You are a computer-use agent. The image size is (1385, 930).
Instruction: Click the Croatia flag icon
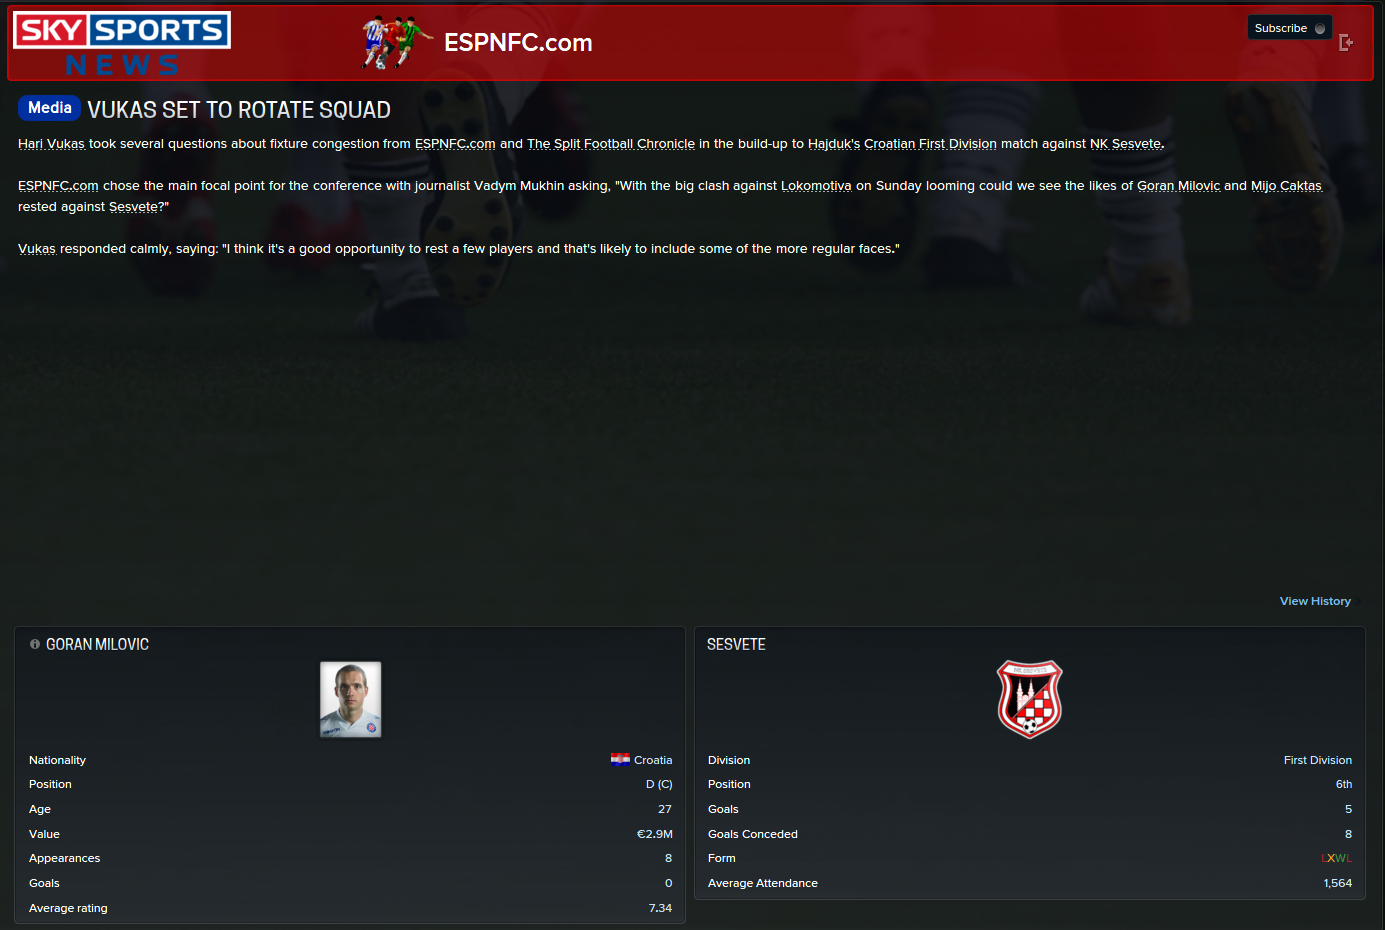(x=620, y=759)
